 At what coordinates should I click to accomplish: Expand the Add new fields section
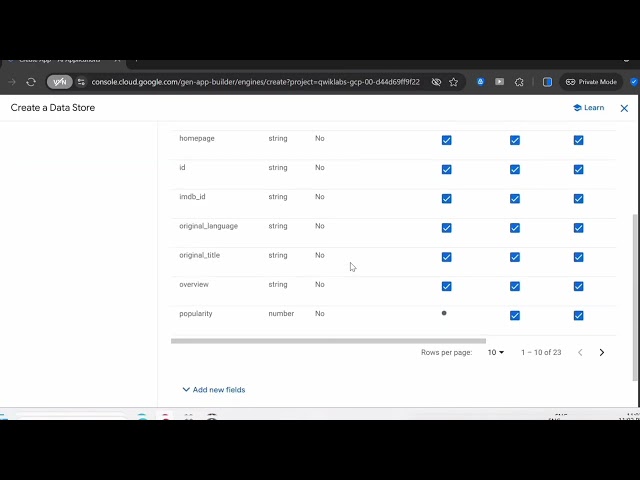pos(213,390)
